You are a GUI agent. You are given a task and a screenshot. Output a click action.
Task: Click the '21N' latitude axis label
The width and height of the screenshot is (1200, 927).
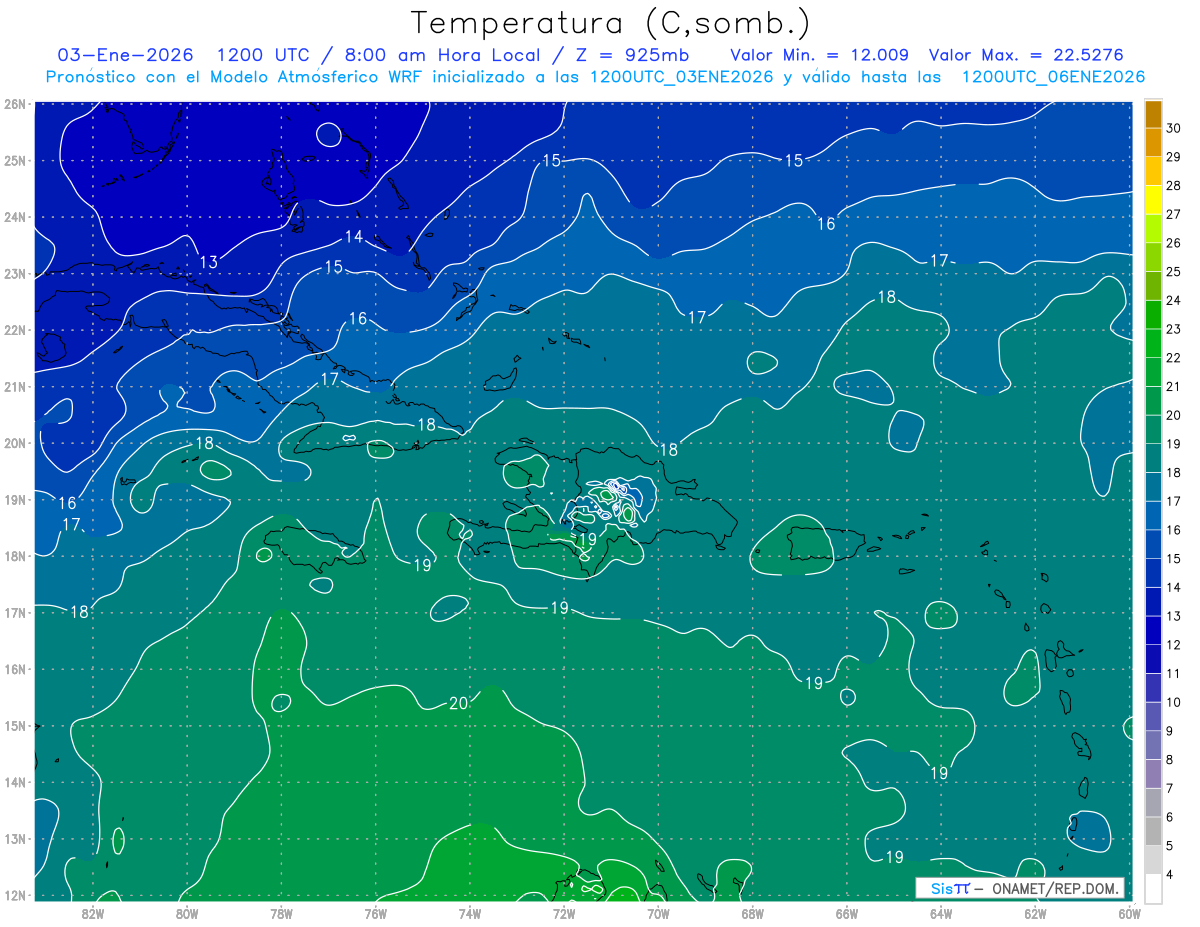14,386
